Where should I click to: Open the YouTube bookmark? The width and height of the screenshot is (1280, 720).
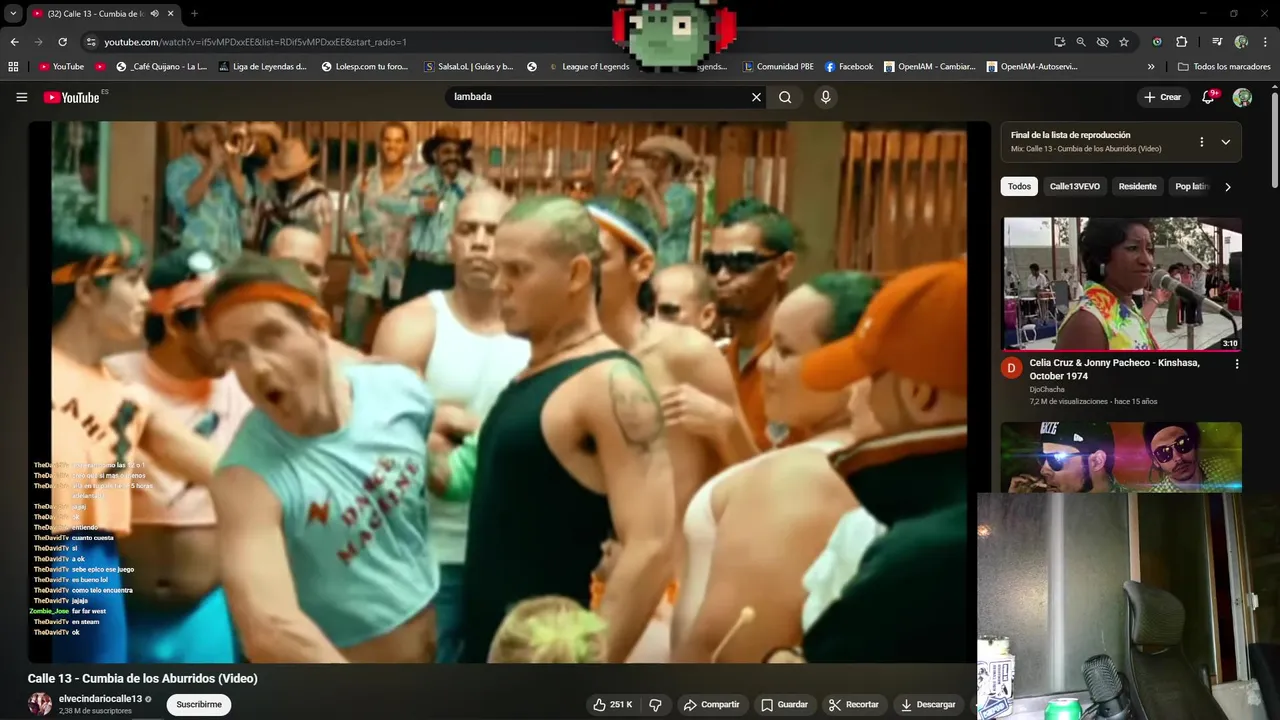point(61,67)
